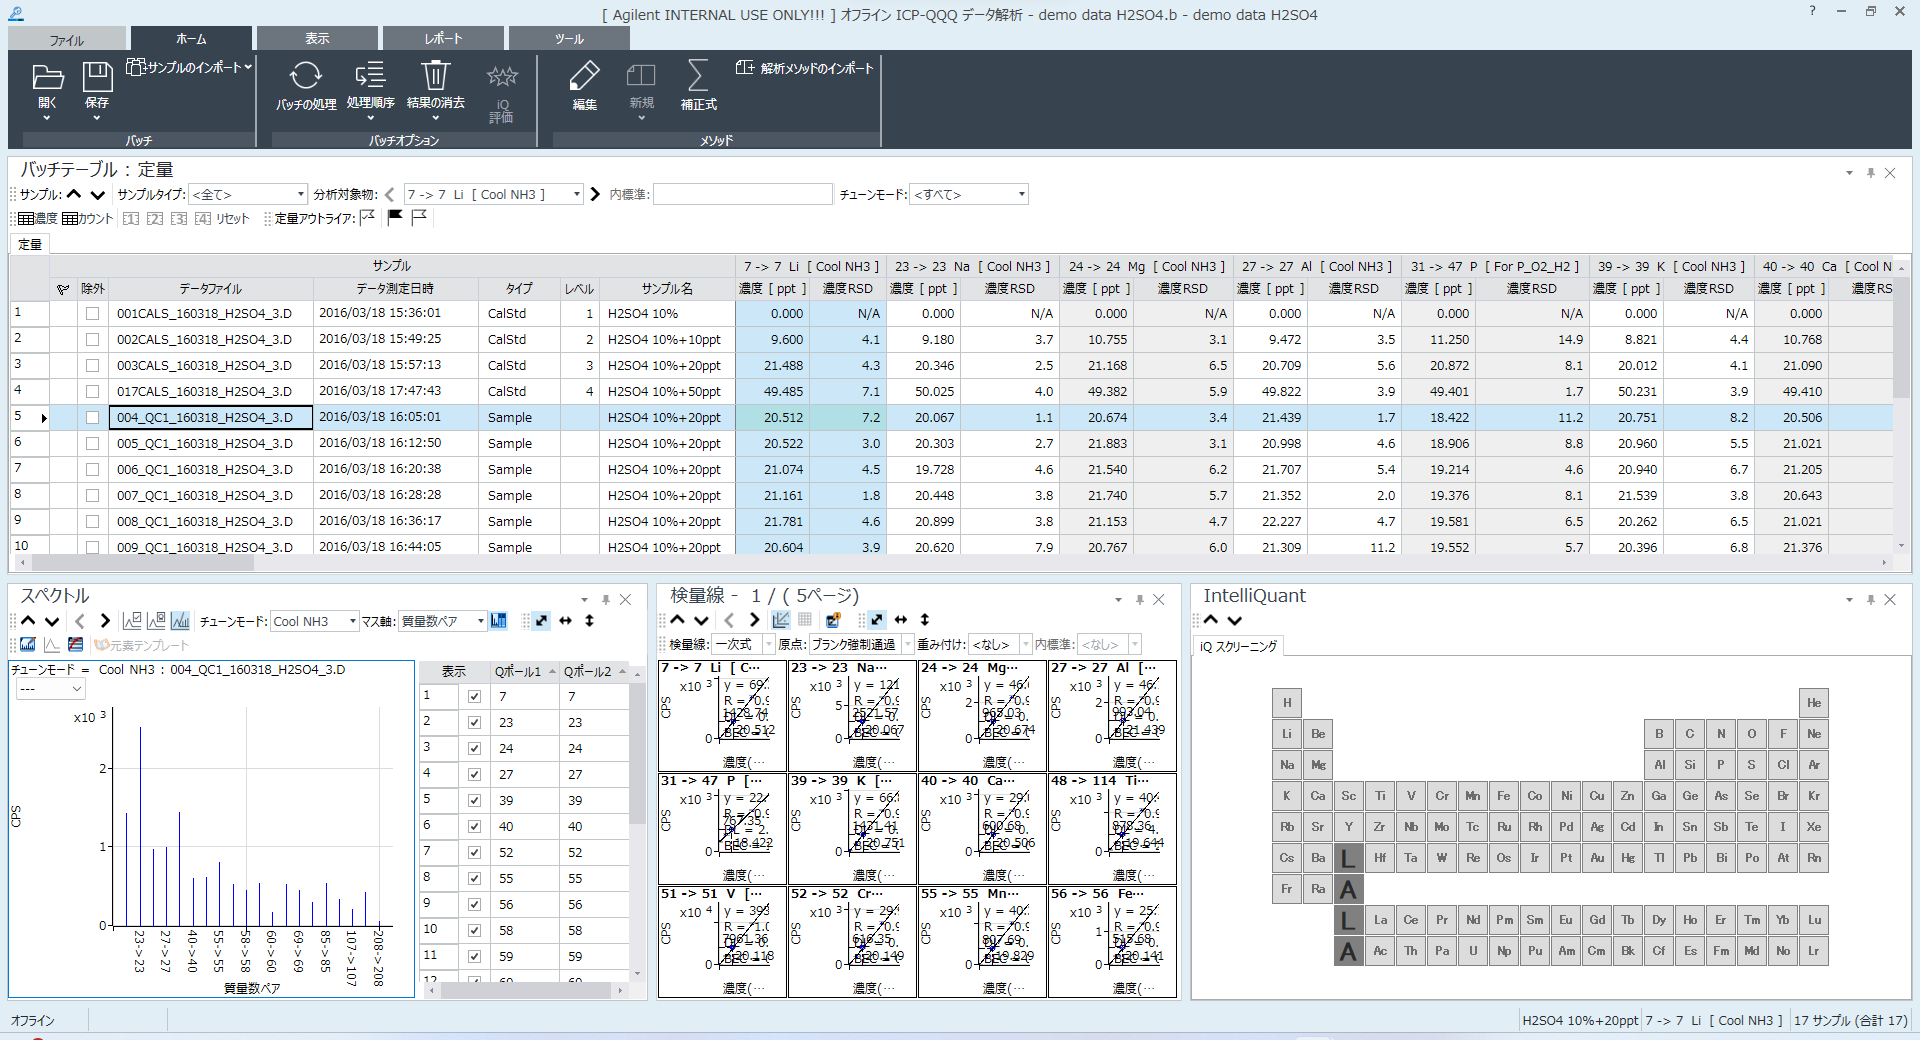The image size is (1920, 1040).
Task: Click IntelliQuant previous sample up arrow
Action: pos(1211,620)
